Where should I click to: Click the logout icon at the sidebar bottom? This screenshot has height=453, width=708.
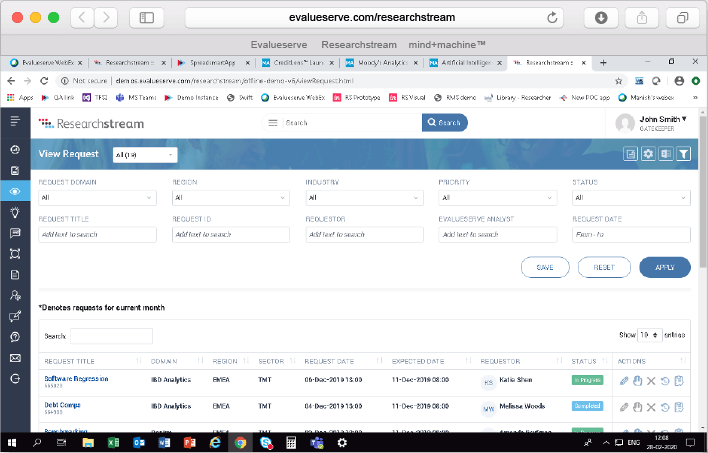click(15, 378)
